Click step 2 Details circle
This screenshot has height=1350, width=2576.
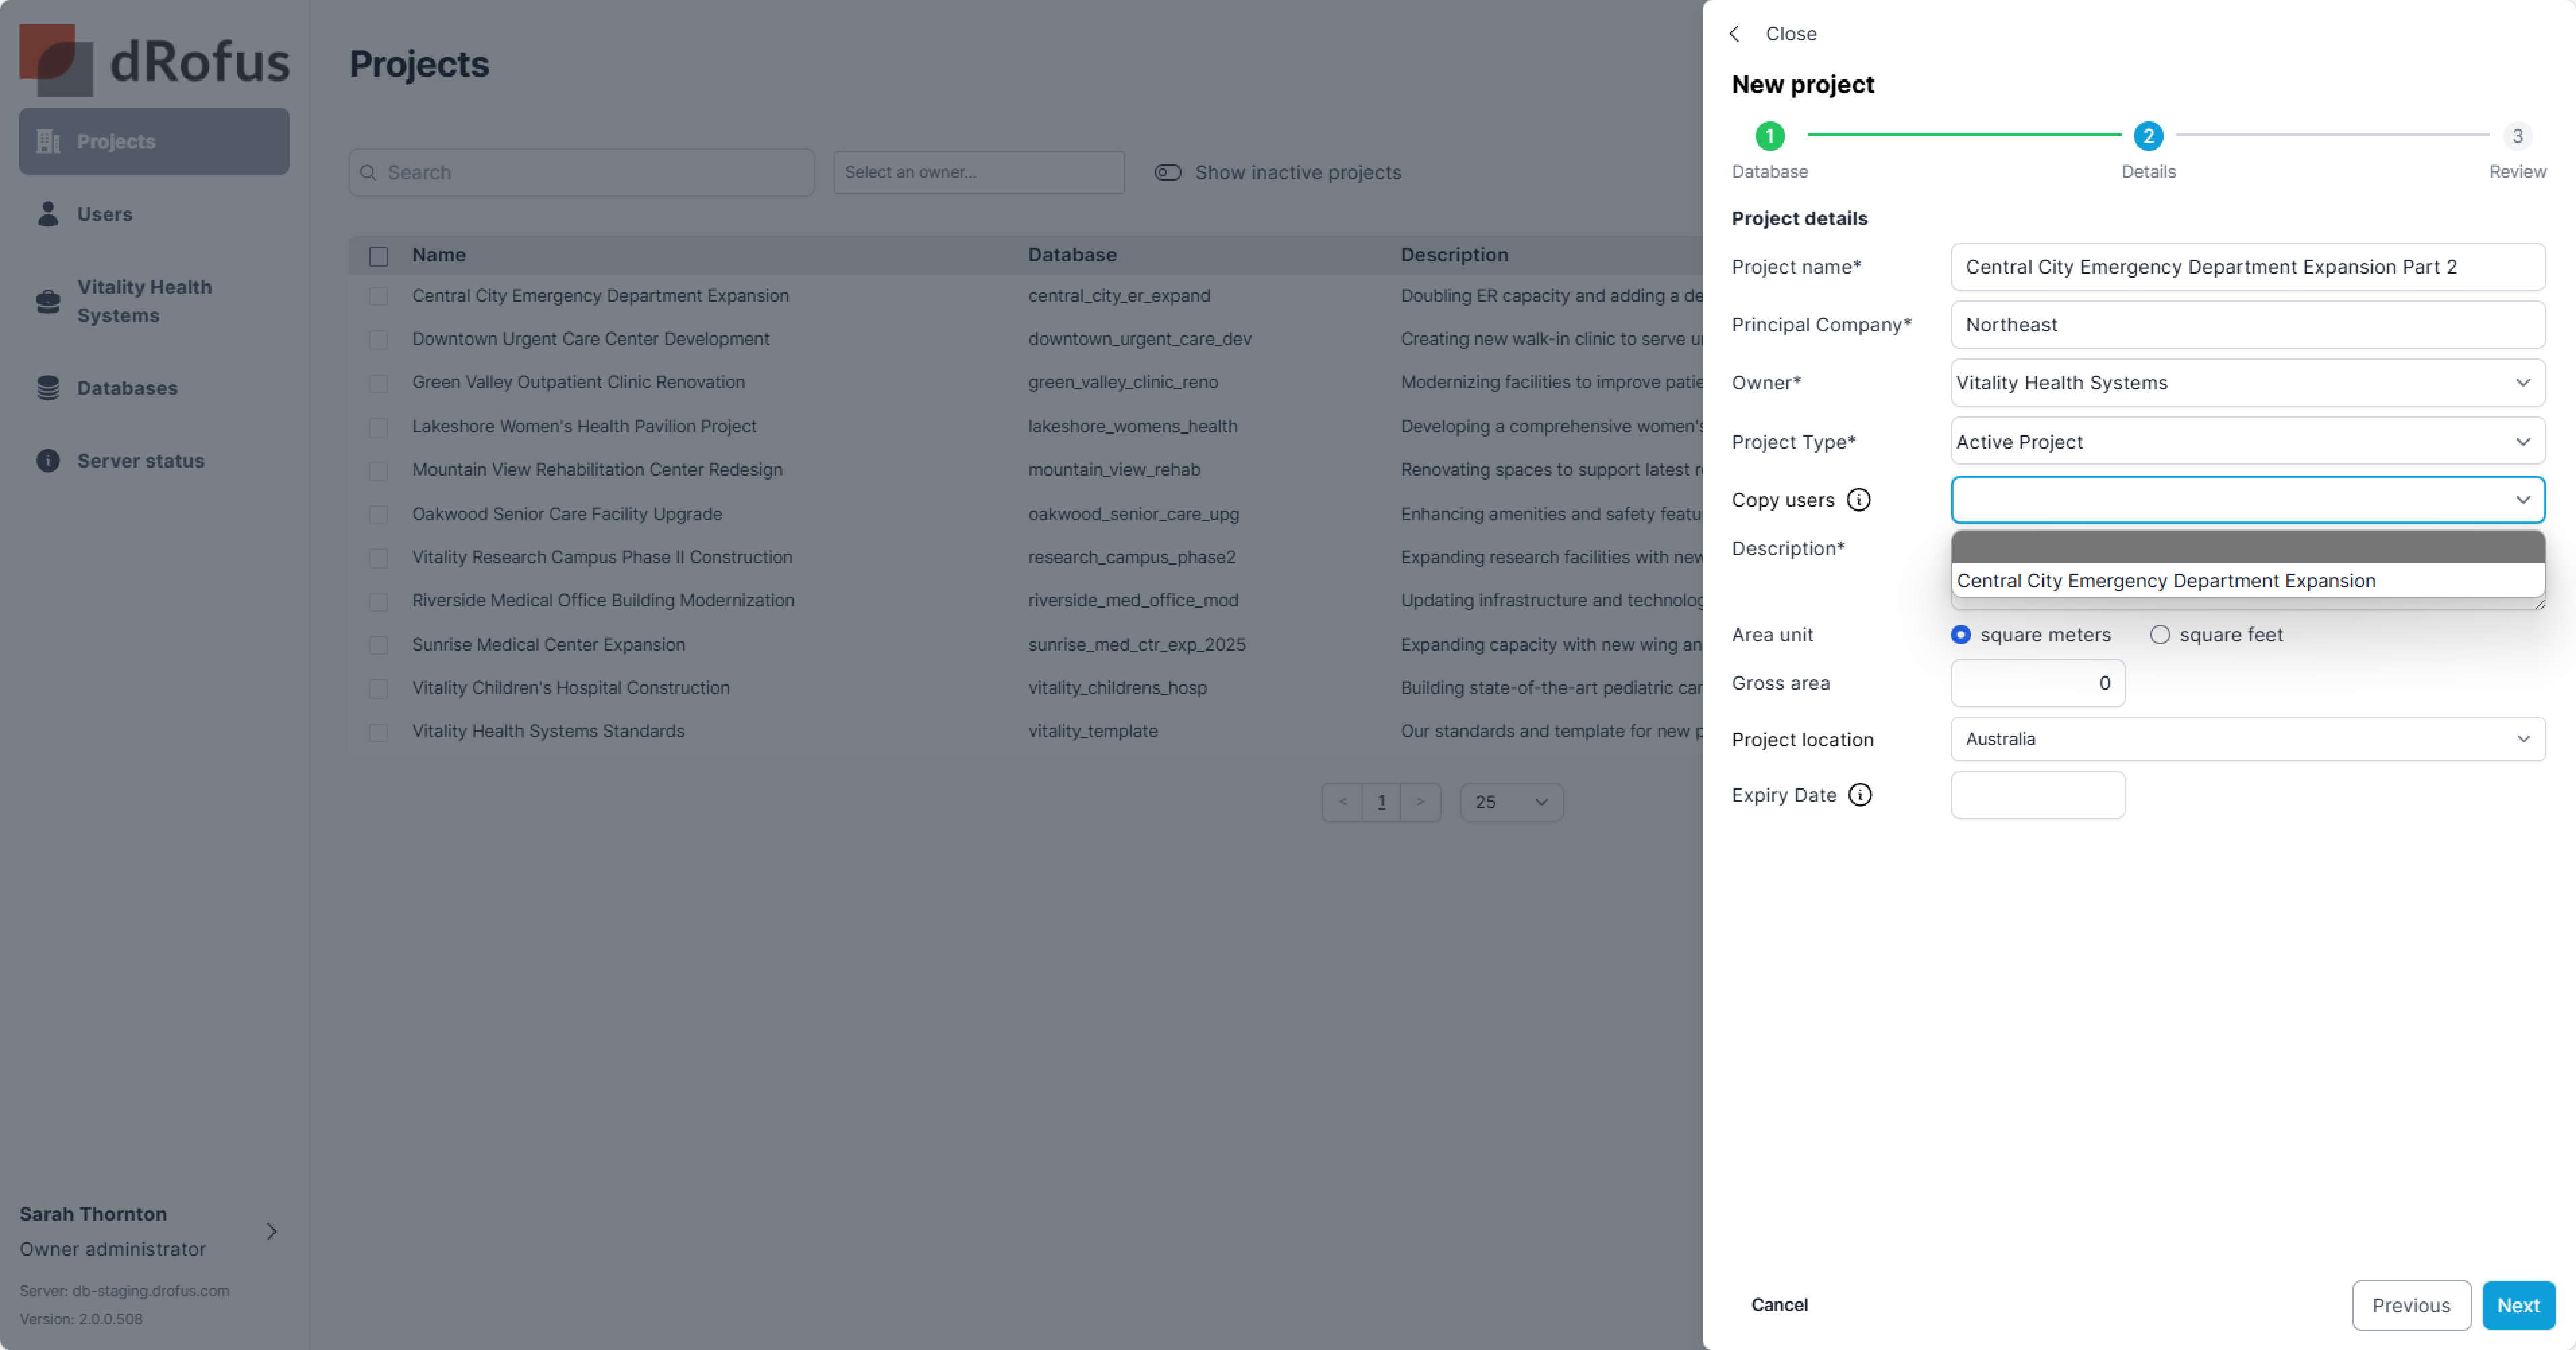tap(2148, 135)
